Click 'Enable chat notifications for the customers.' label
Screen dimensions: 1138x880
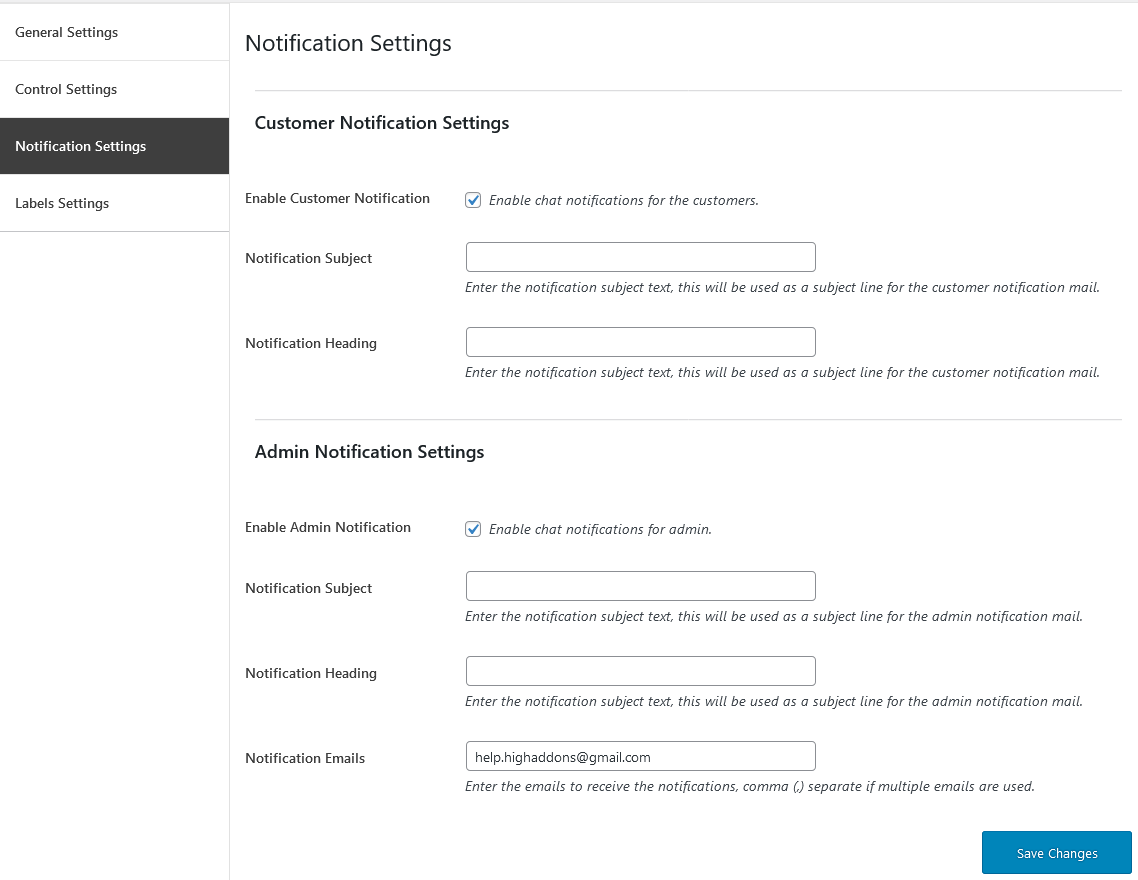[x=623, y=200]
